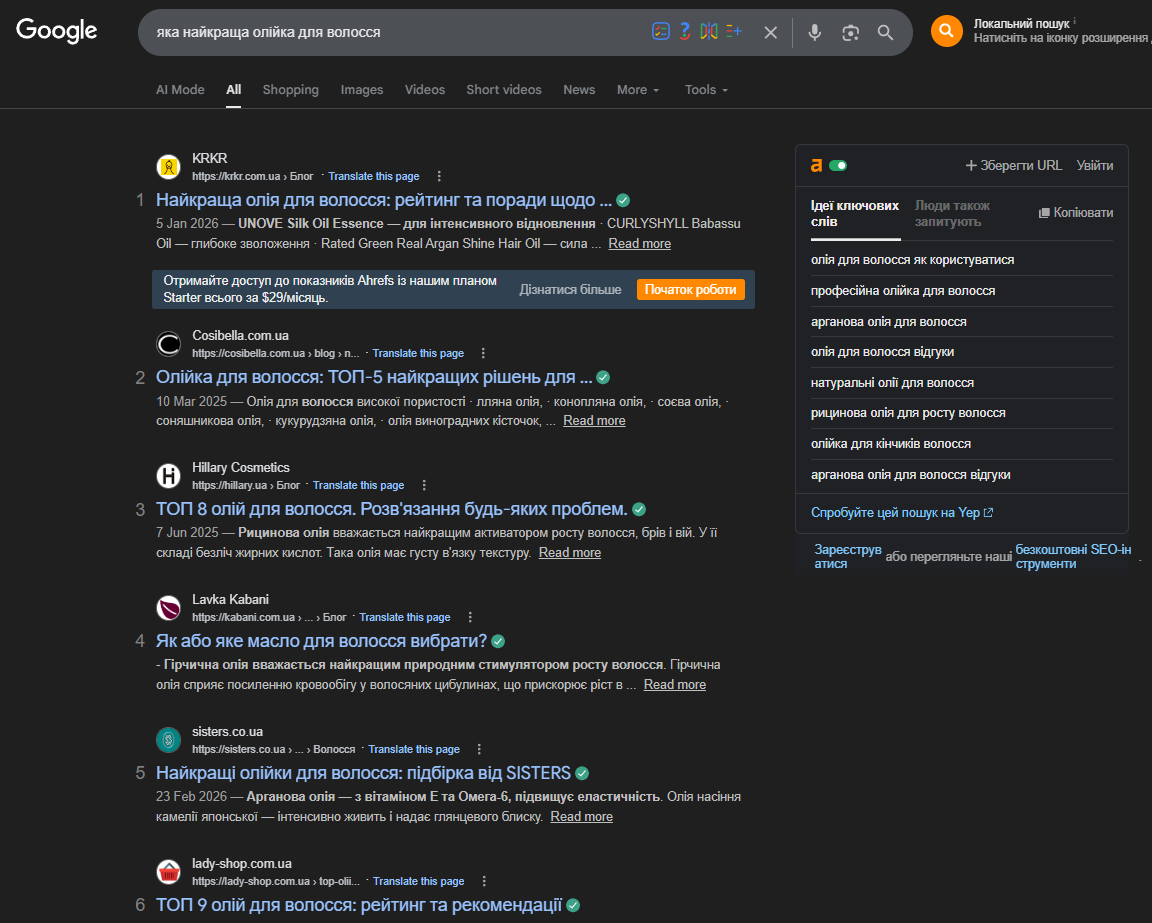
Task: Open the Short videos tab
Action: pos(504,90)
